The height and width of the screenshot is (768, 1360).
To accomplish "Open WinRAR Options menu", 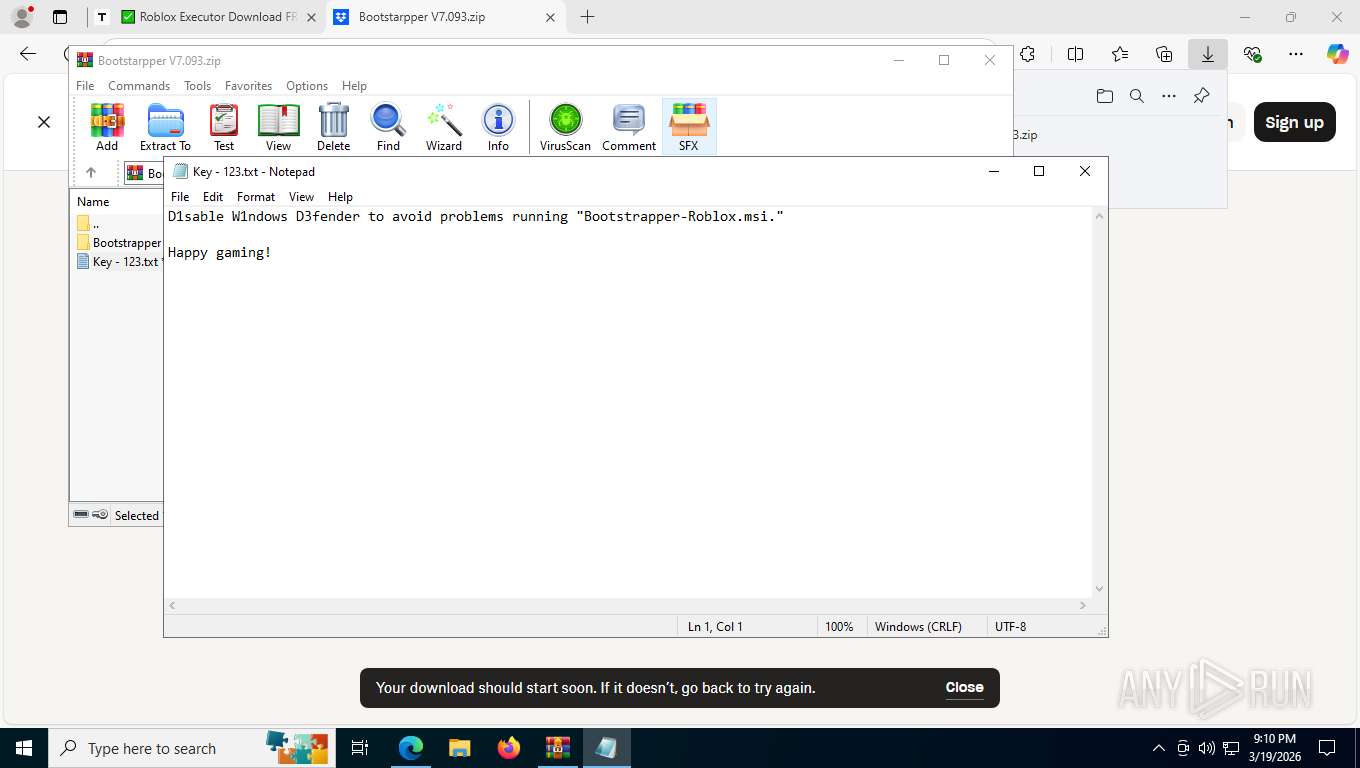I will point(307,86).
